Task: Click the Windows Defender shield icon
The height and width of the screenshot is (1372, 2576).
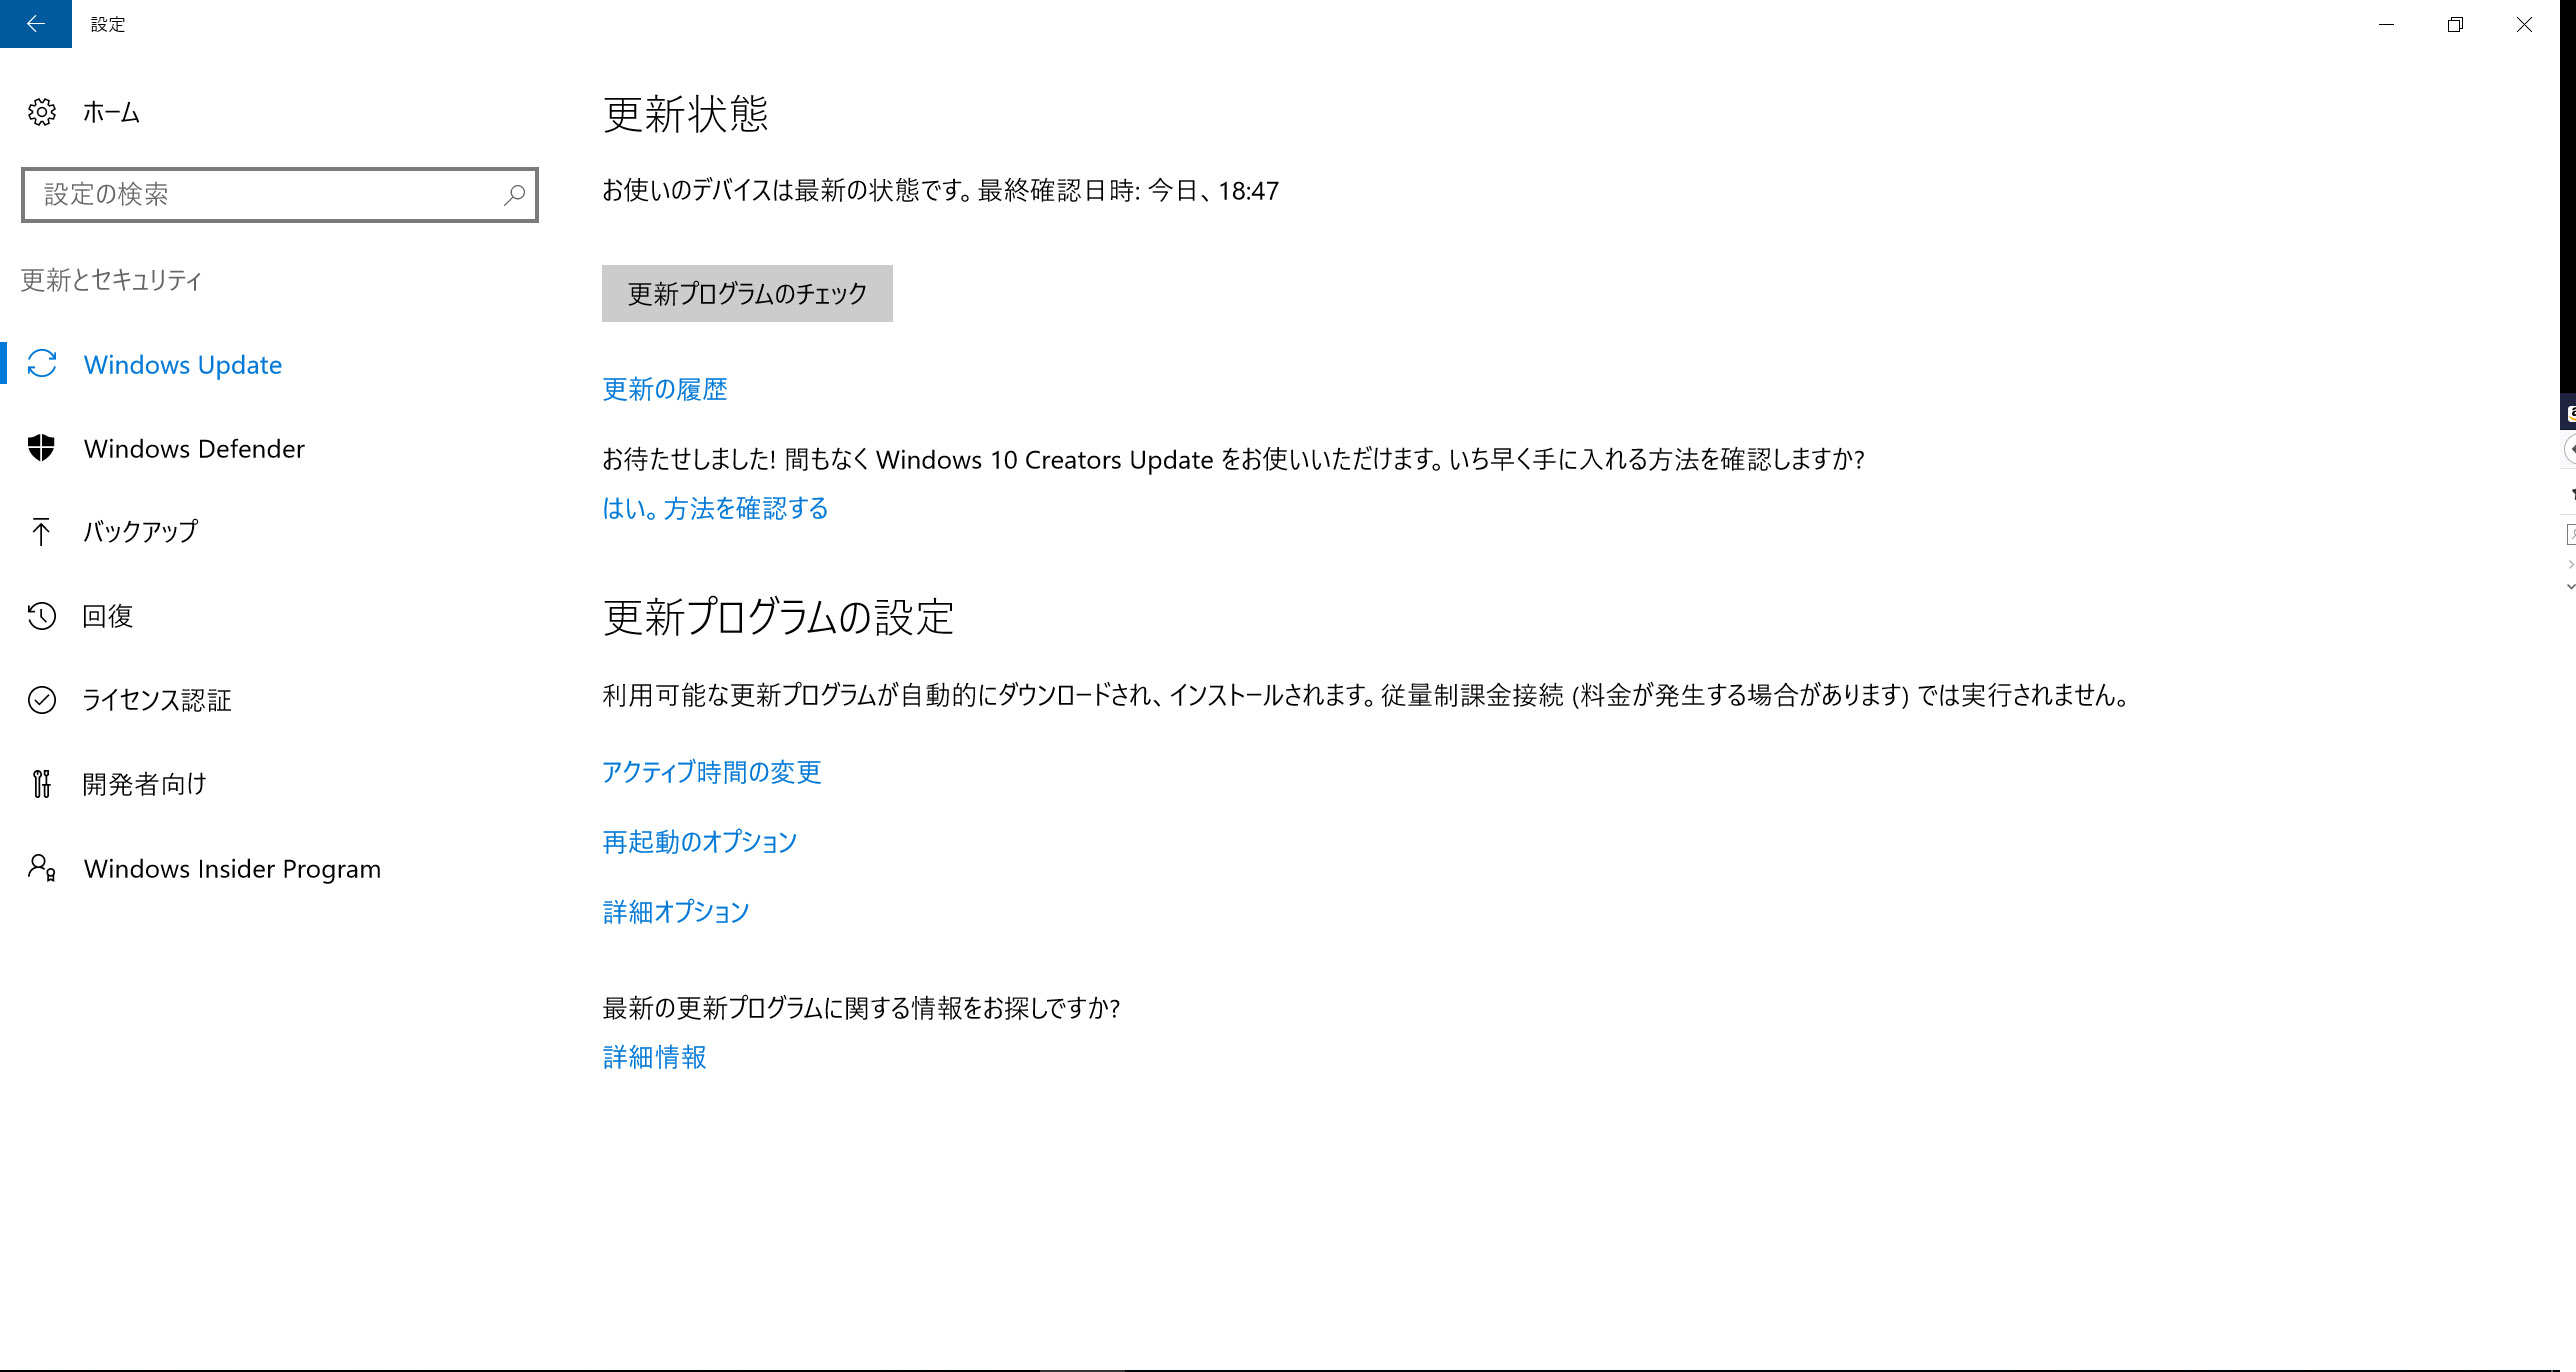Action: click(42, 448)
